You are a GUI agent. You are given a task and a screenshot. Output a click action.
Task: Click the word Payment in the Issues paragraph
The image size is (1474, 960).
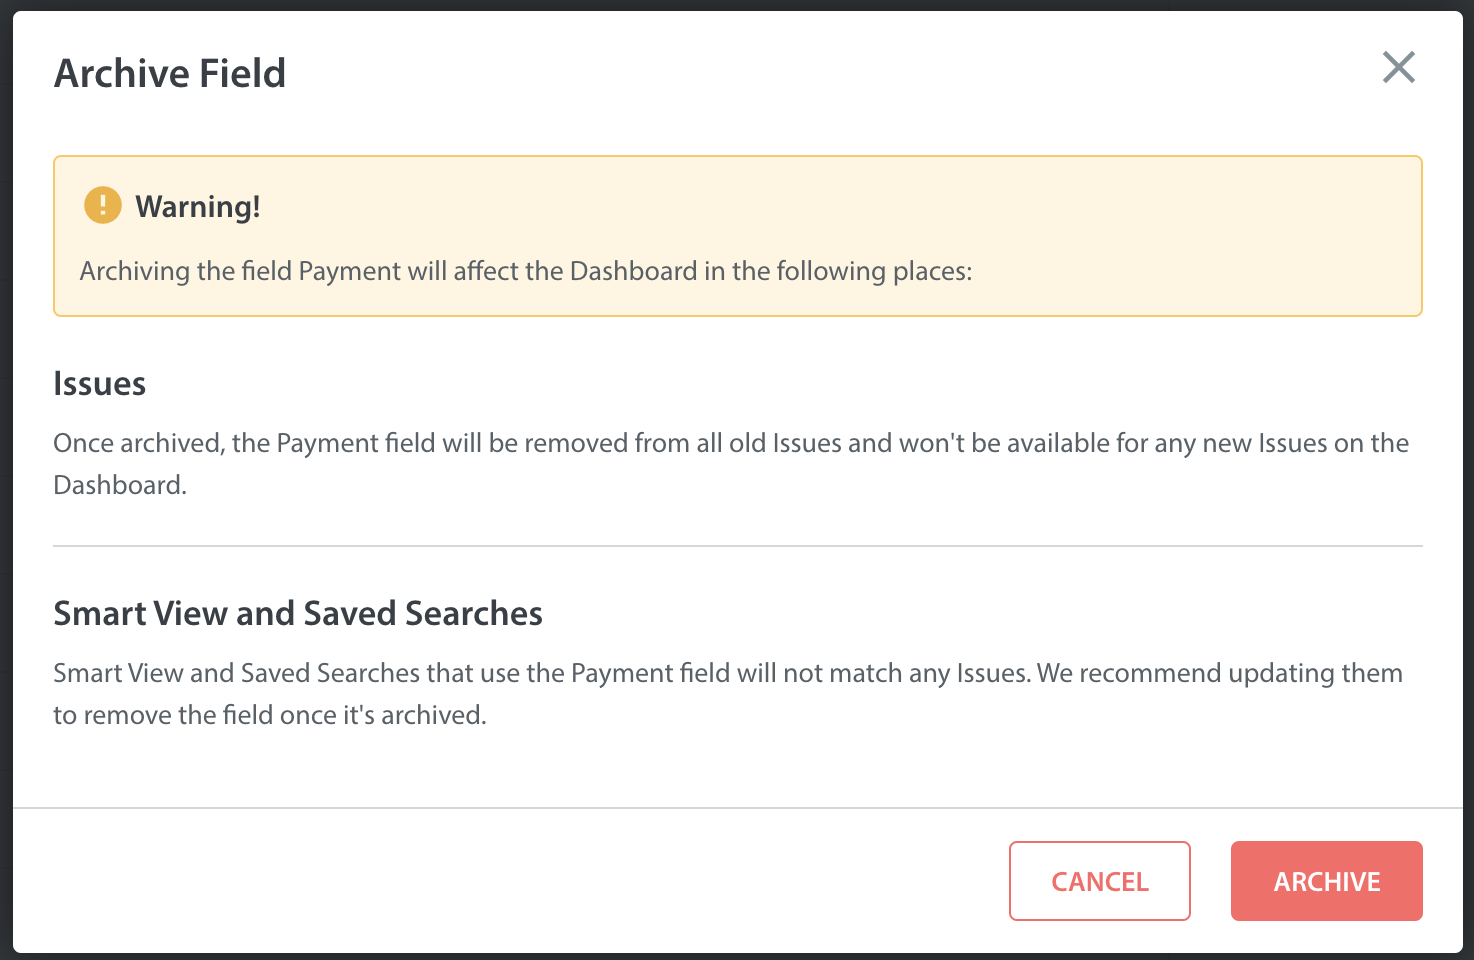click(328, 443)
